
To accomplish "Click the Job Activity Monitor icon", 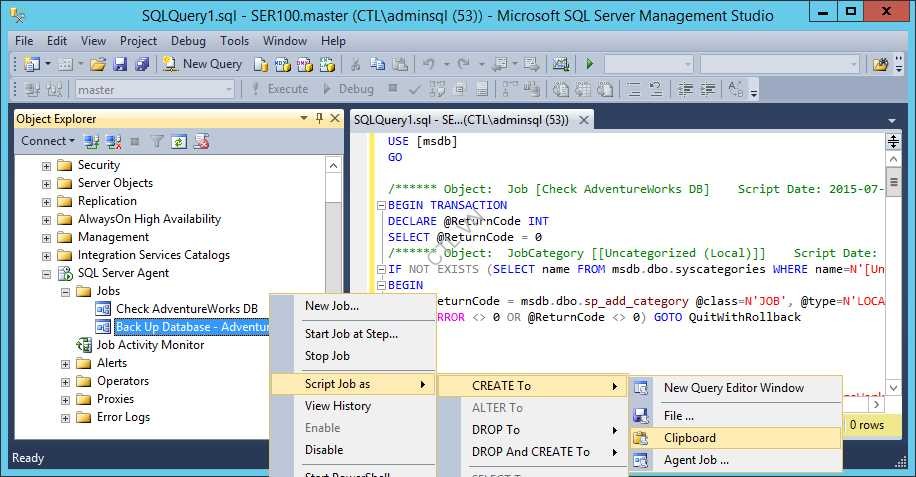I will click(84, 345).
